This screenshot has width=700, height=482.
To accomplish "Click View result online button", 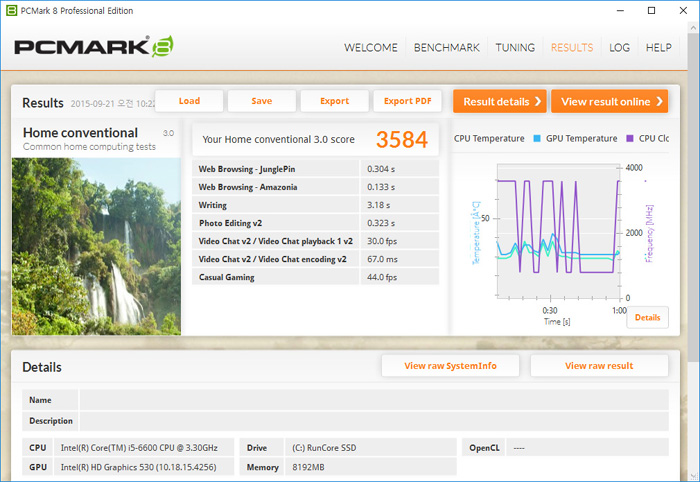I will pyautogui.click(x=609, y=101).
